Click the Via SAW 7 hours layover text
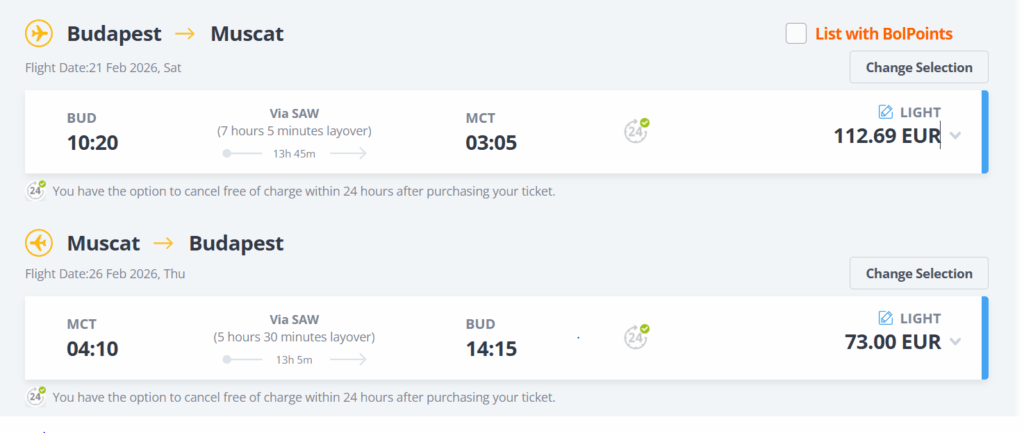 click(x=294, y=123)
